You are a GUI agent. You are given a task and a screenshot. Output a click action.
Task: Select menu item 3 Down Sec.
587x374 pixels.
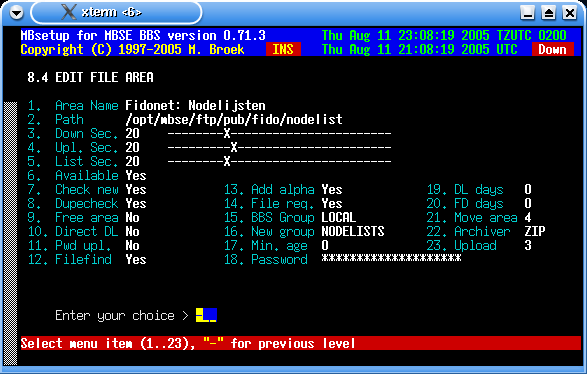point(73,134)
